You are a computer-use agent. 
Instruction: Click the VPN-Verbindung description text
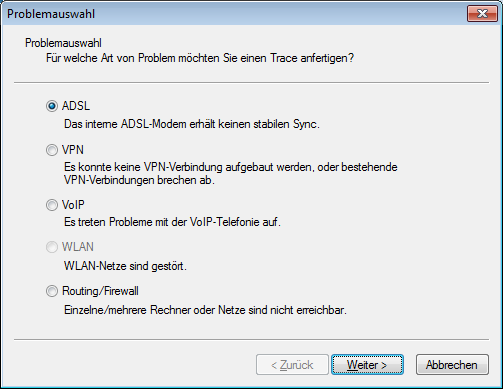tap(231, 174)
